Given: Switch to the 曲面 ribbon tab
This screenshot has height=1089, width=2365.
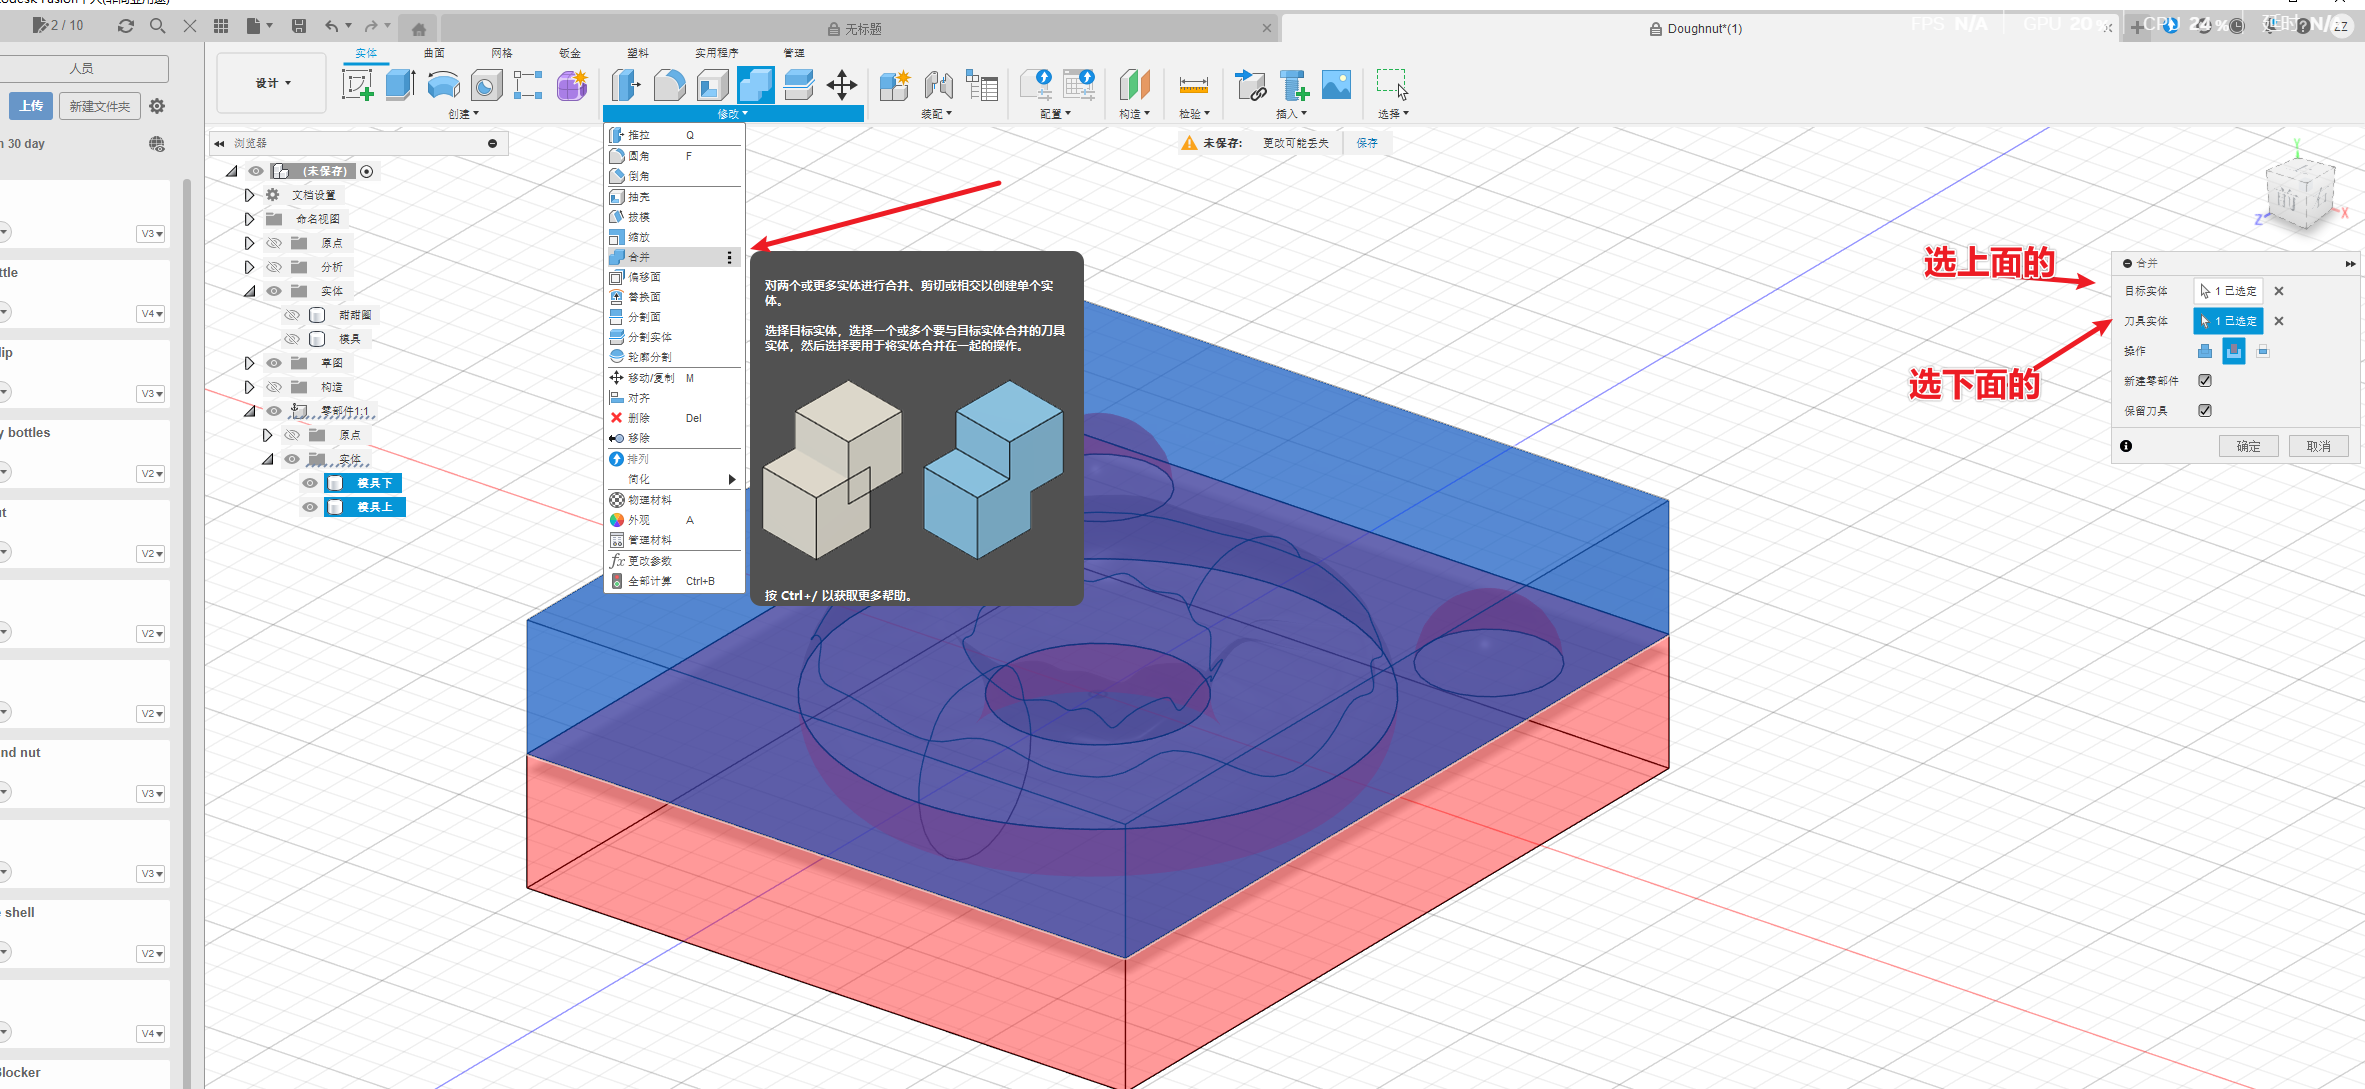Looking at the screenshot, I should pyautogui.click(x=434, y=53).
